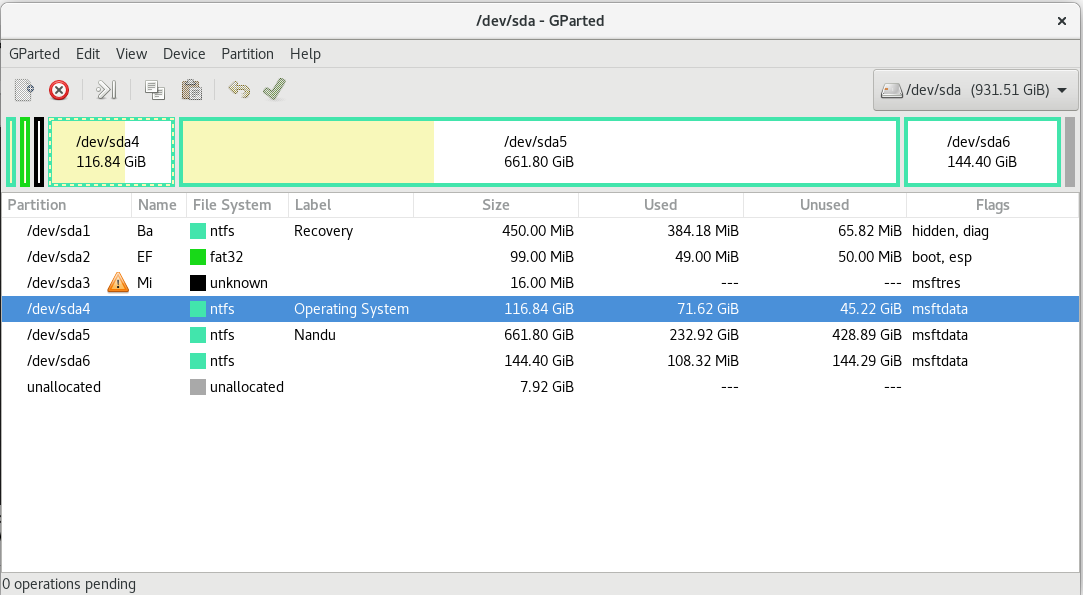
Task: Open the Partition menu
Action: pyautogui.click(x=247, y=54)
